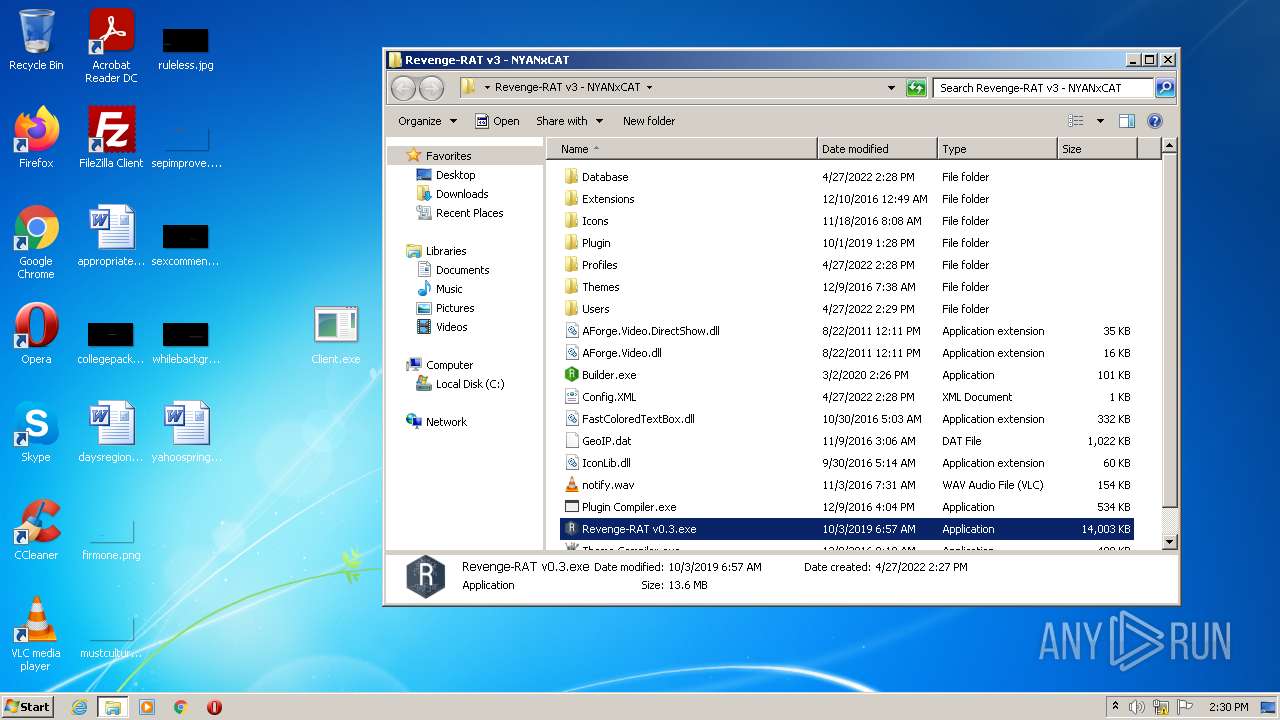Click the New folder button

click(648, 121)
